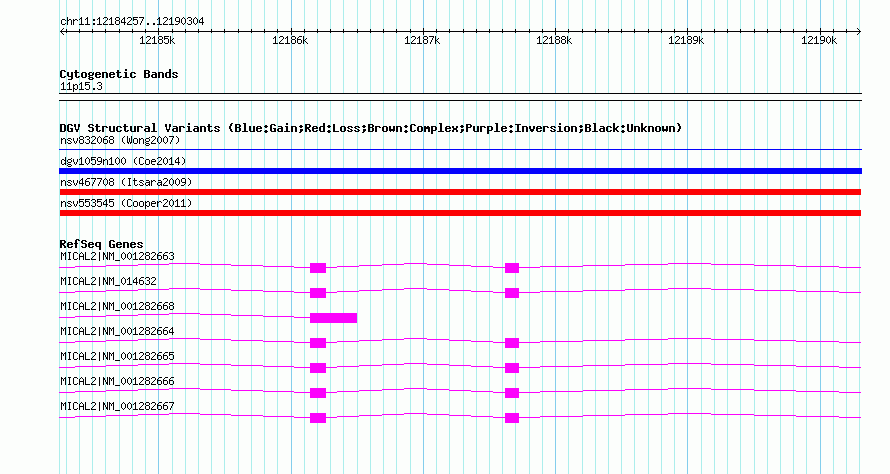
Task: Open the RefSeq Genes track title
Action: click(101, 244)
